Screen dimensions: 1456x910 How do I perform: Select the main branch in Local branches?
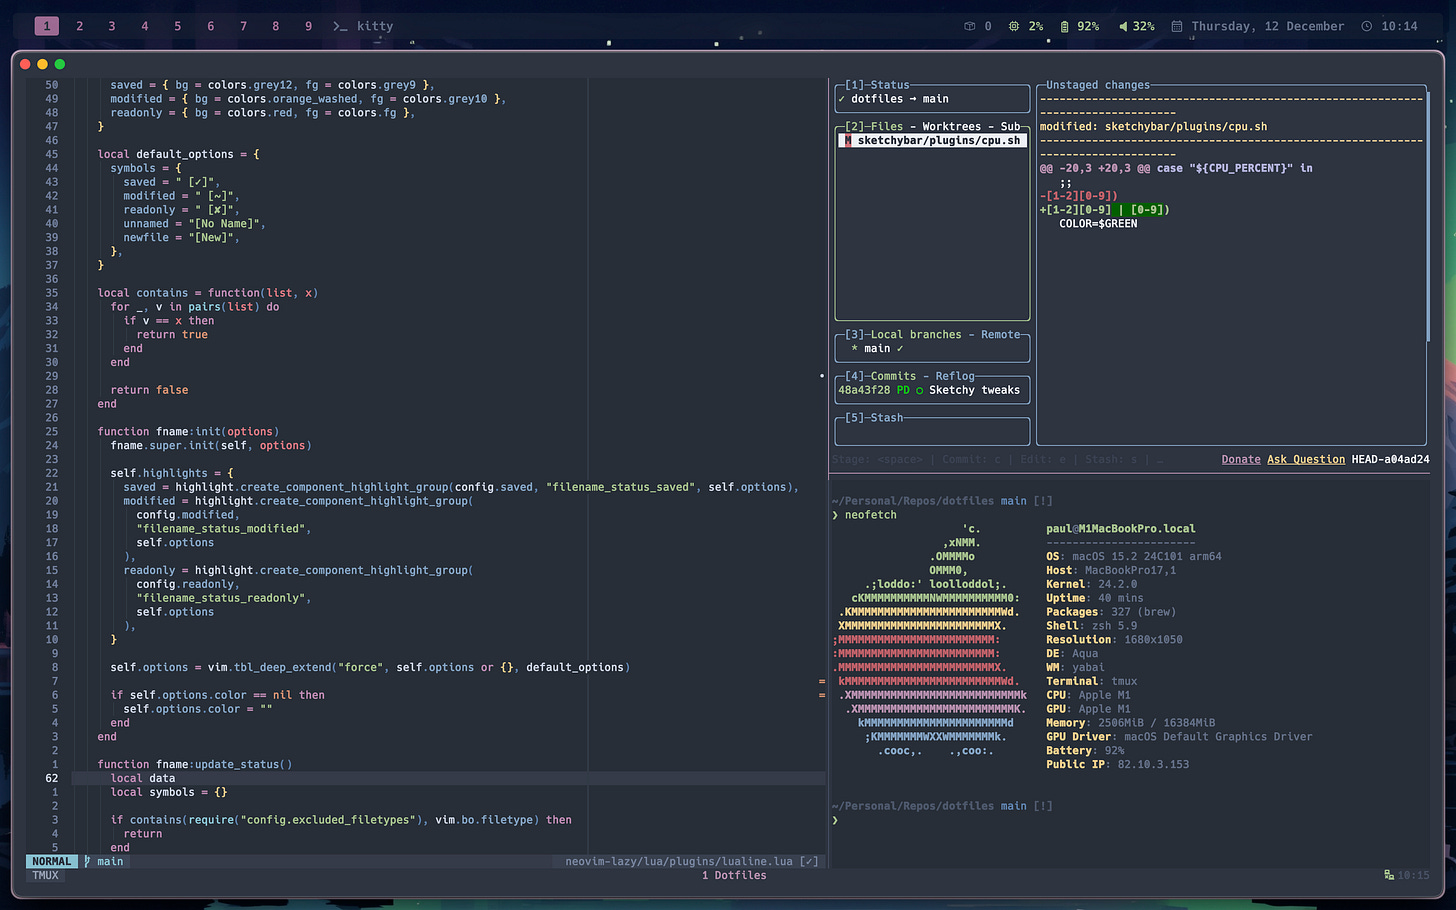tap(877, 349)
